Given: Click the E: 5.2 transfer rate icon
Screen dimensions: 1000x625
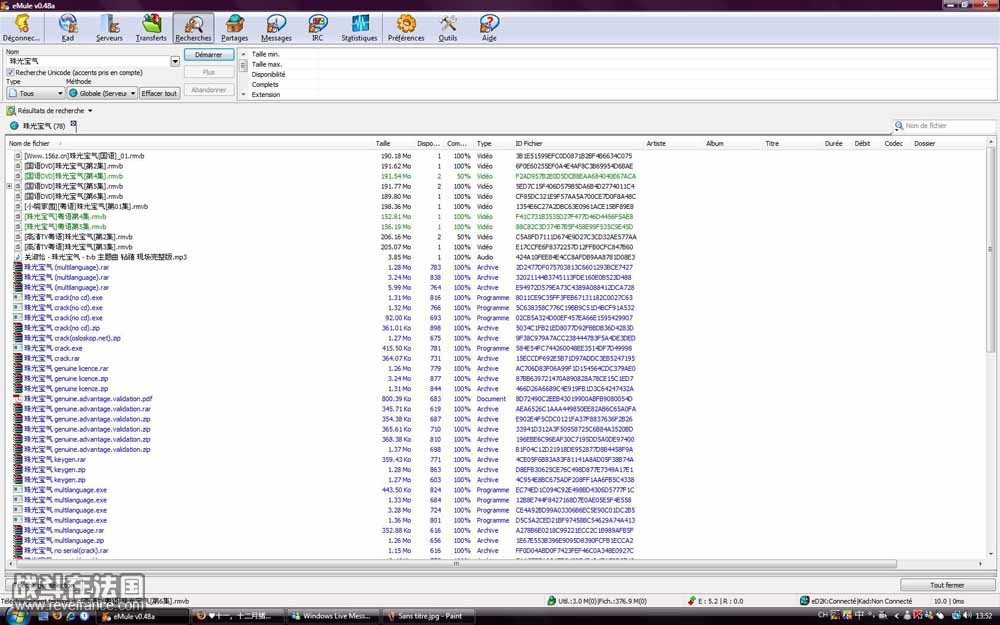Looking at the screenshot, I should click(x=691, y=601).
